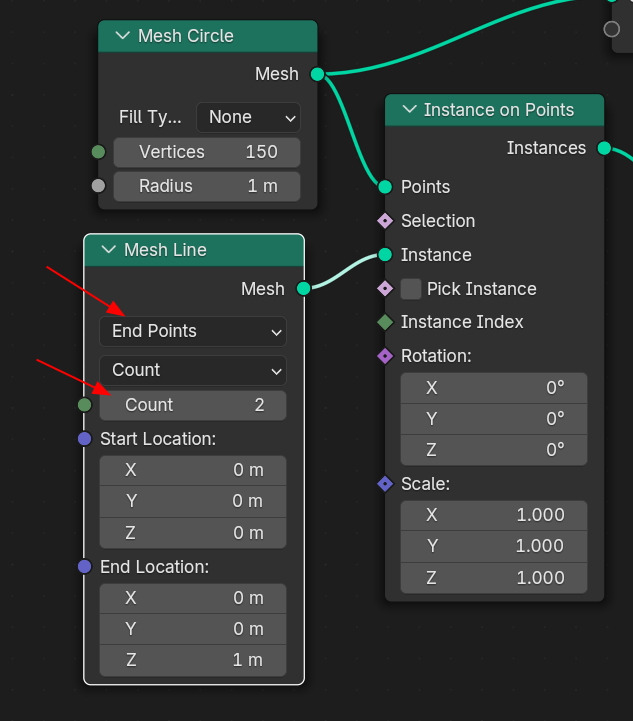Open the End Points mode dropdown
633x721 pixels.
pos(193,331)
